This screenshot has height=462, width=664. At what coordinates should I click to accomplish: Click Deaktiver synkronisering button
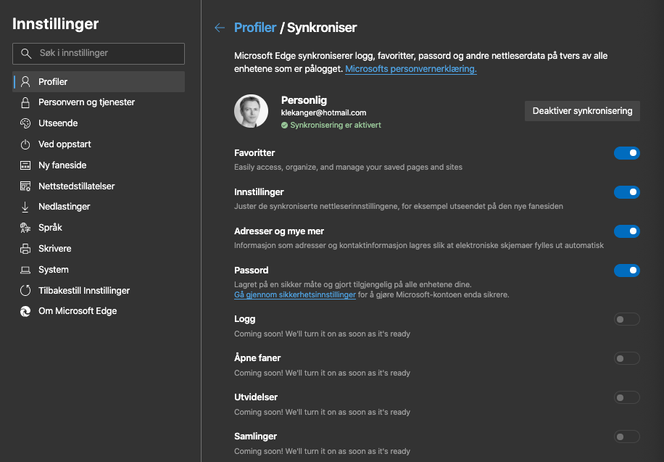coord(582,111)
